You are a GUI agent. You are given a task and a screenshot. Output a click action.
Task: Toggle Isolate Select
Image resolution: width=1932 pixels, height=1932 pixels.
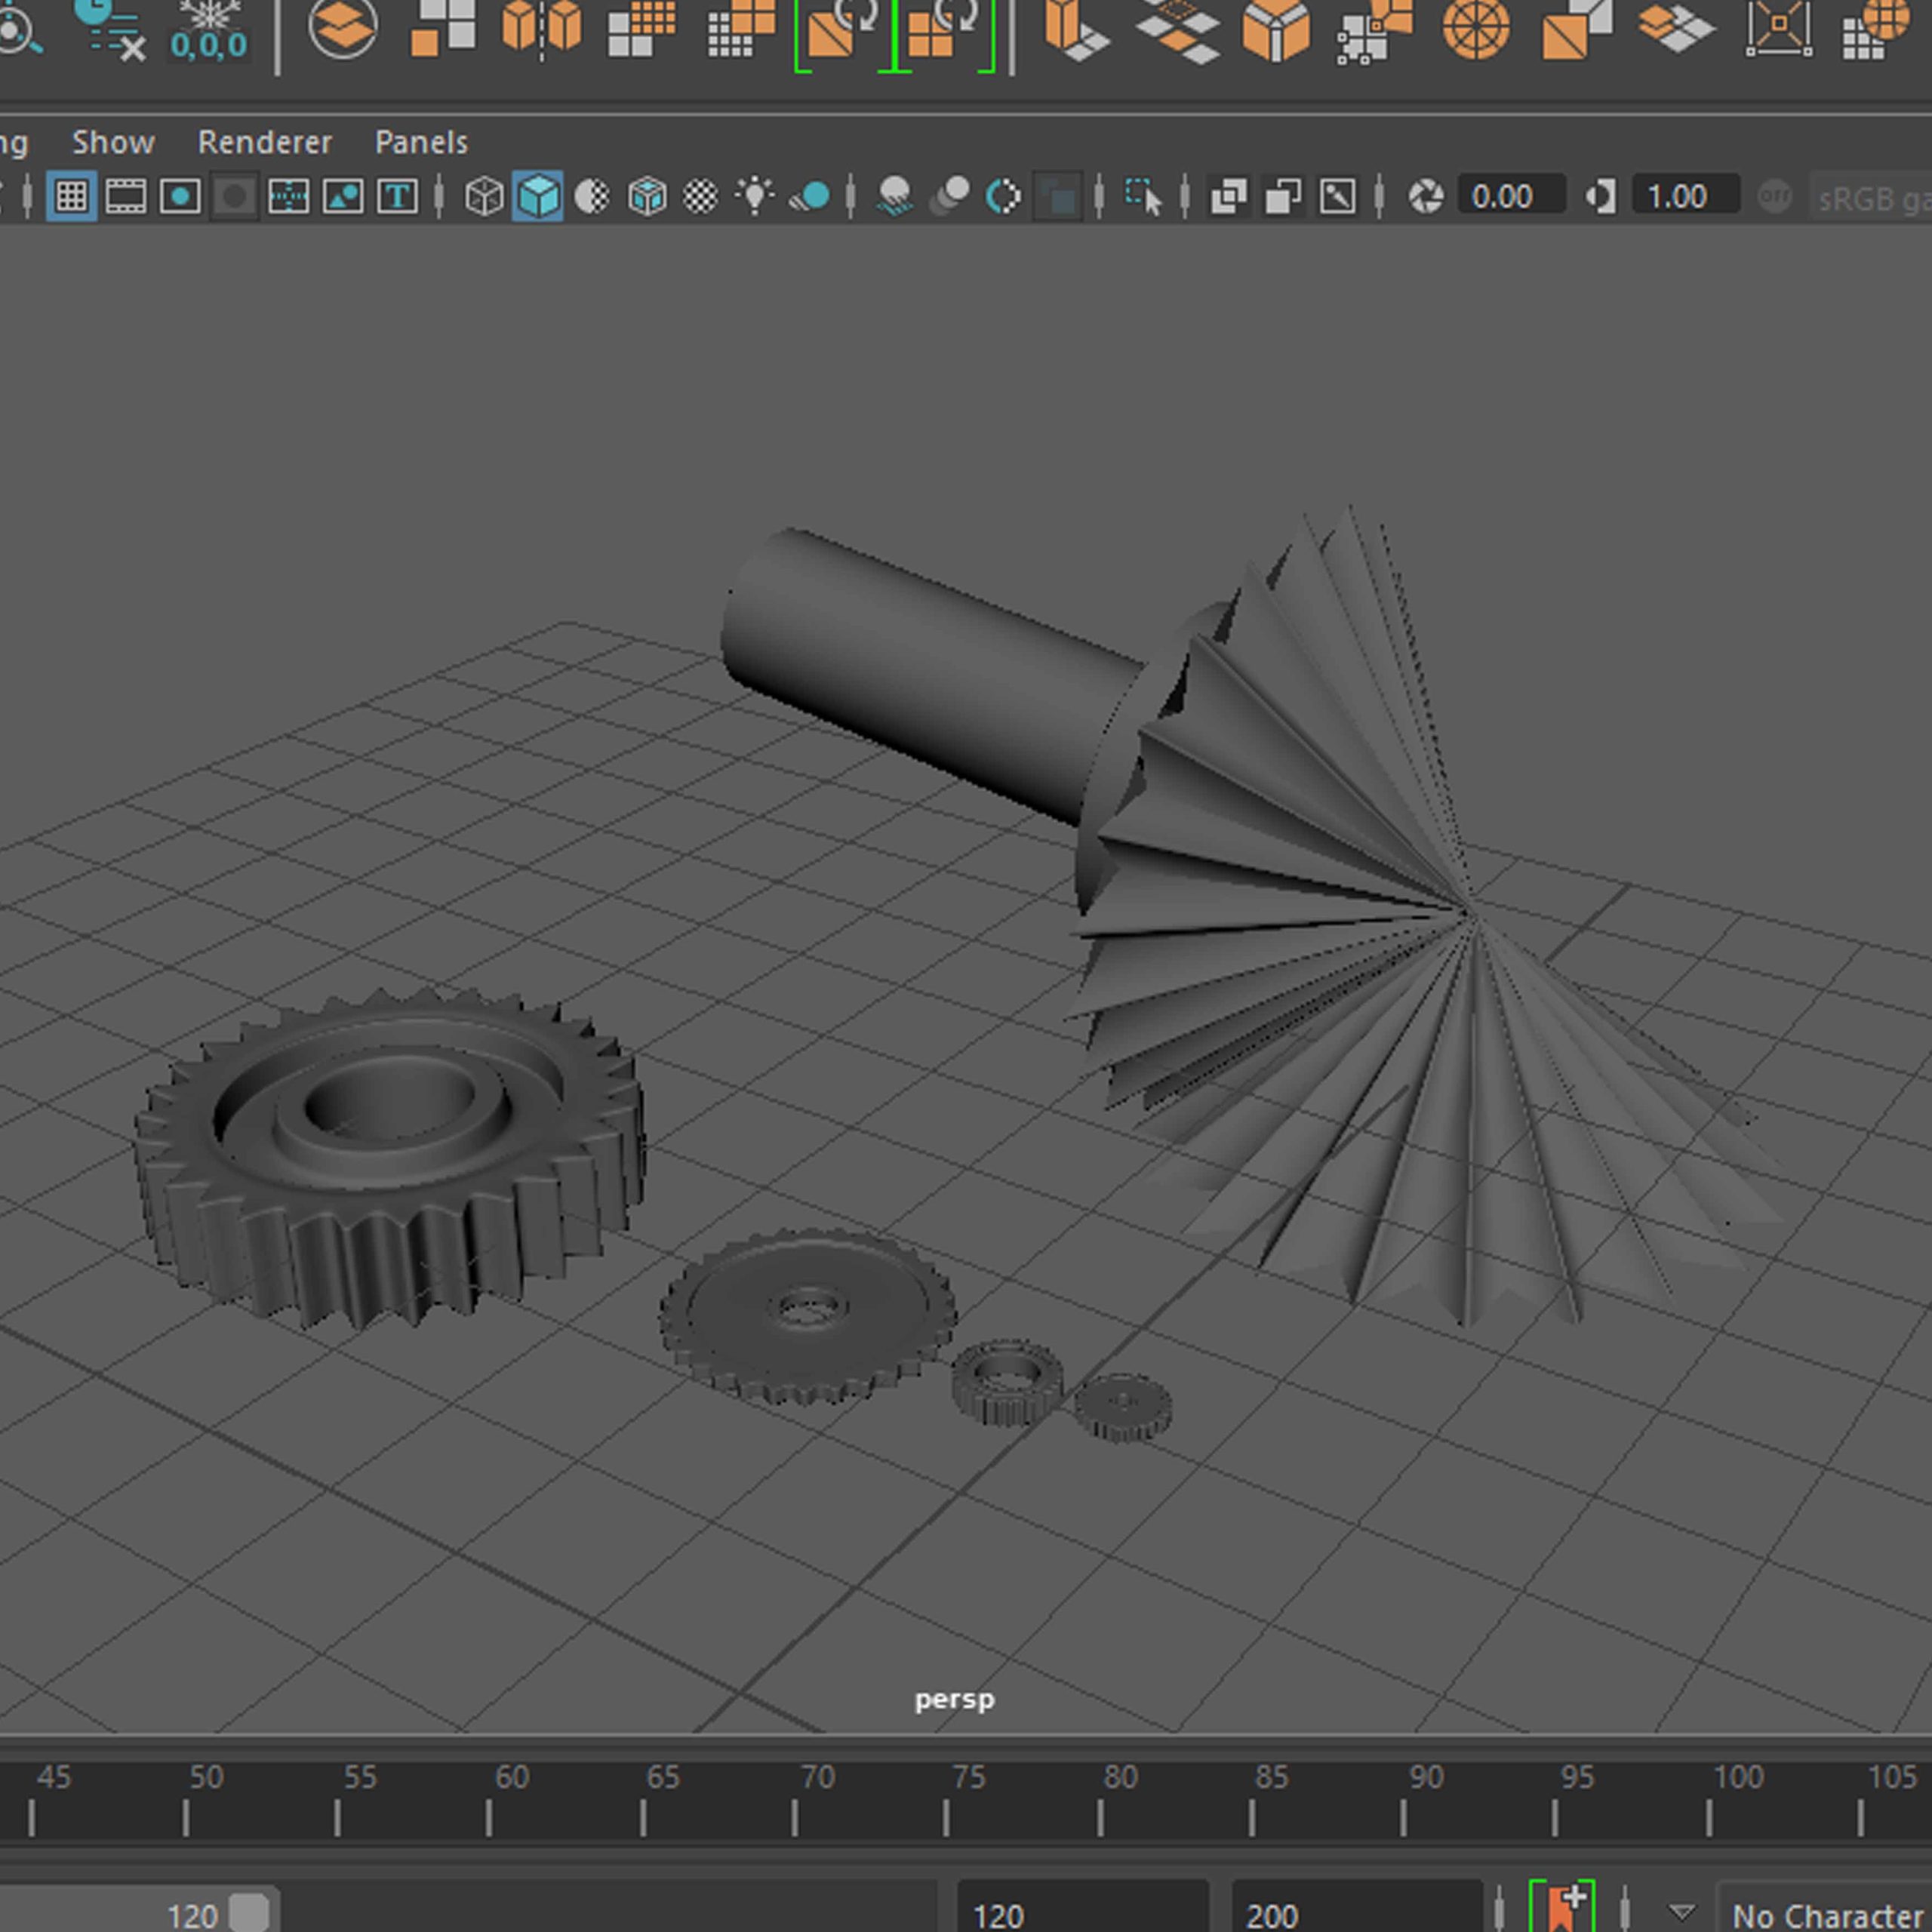[1143, 196]
